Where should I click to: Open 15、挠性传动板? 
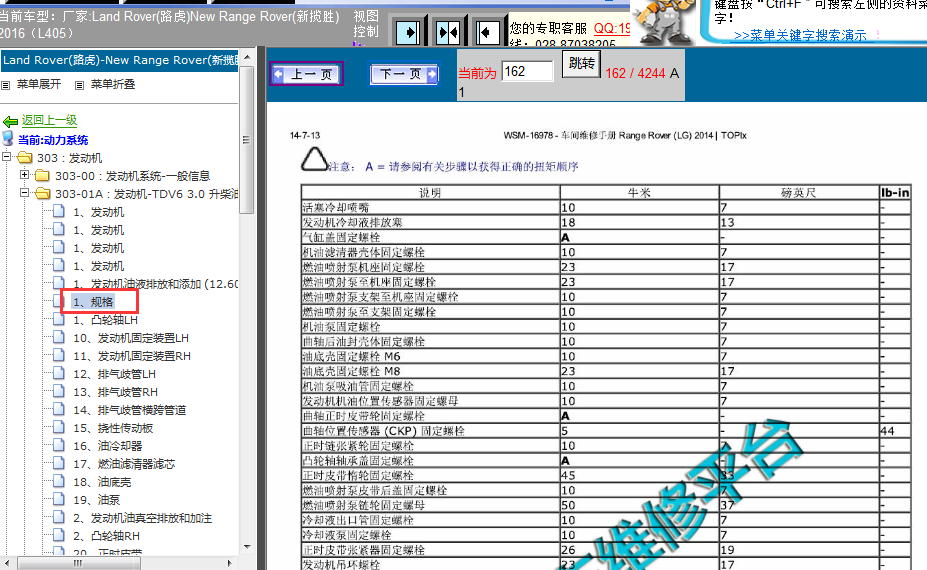point(113,428)
